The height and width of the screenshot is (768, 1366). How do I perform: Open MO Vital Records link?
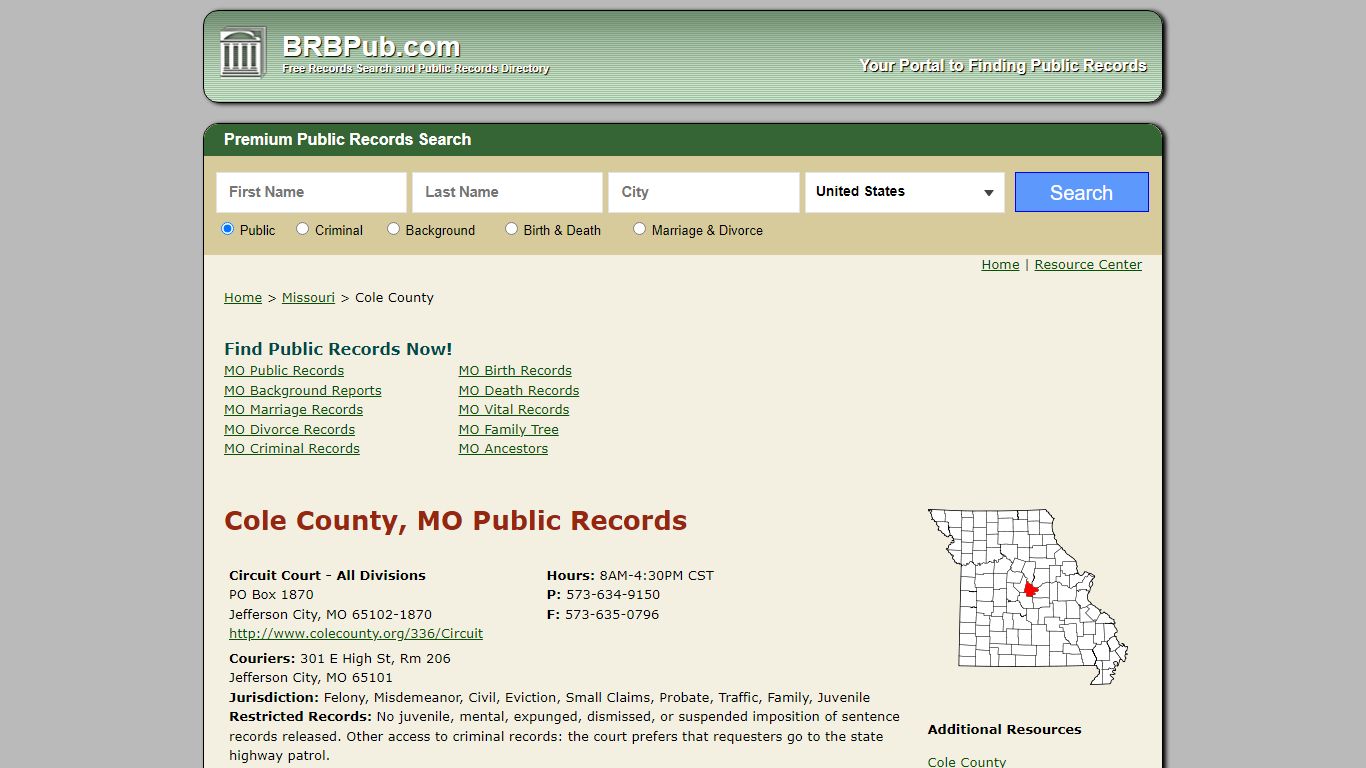pyautogui.click(x=514, y=410)
